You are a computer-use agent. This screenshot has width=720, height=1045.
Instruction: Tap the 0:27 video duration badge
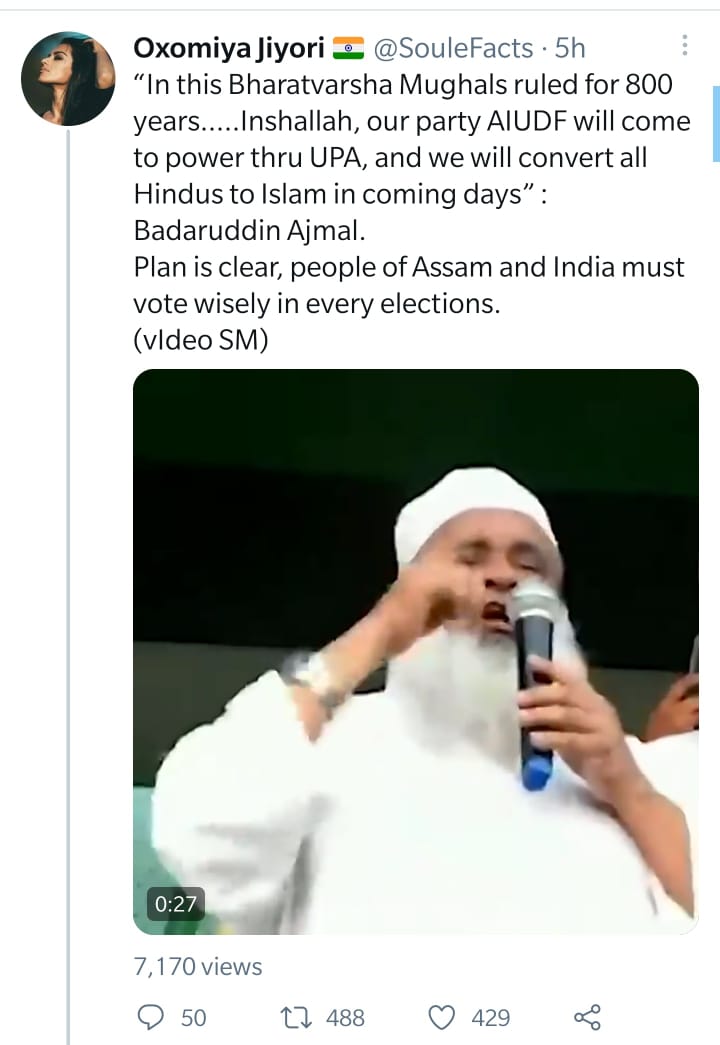(x=175, y=904)
